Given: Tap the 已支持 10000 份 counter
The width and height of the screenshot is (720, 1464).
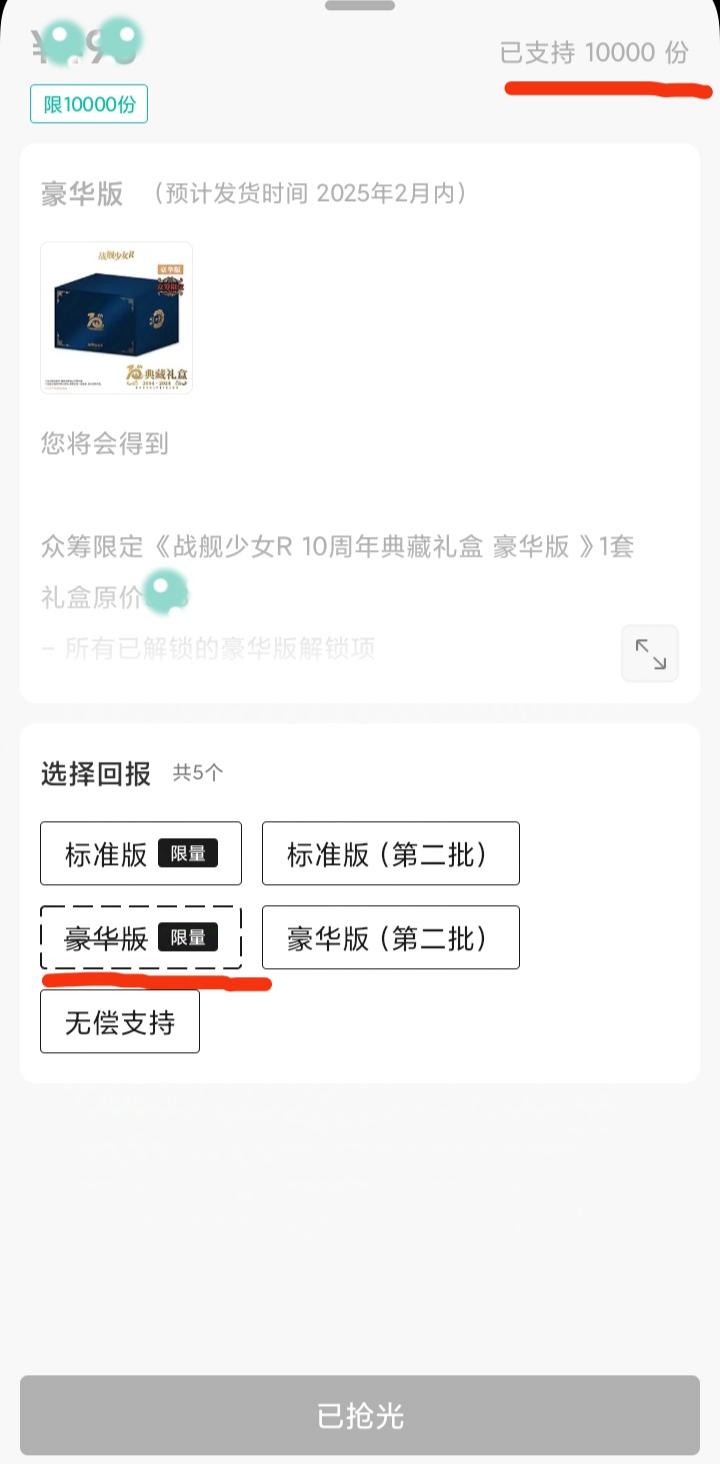Looking at the screenshot, I should click(594, 52).
